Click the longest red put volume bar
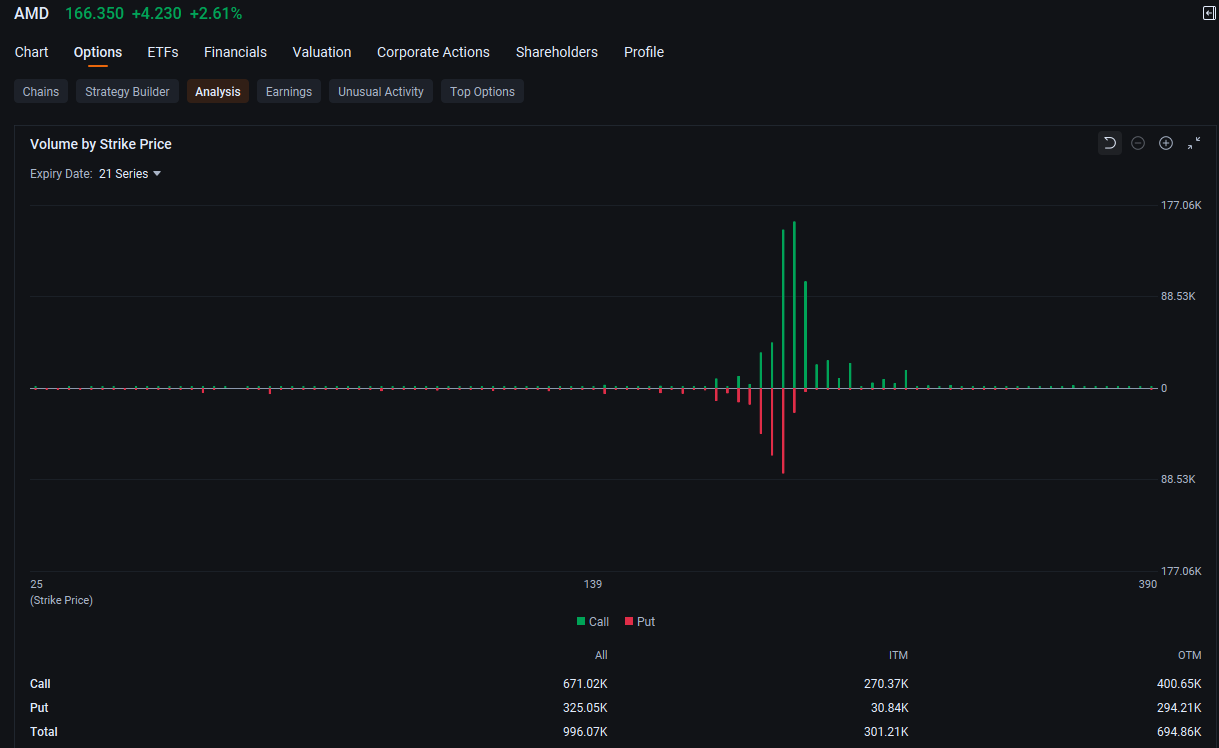The image size is (1219, 748). pos(783,430)
